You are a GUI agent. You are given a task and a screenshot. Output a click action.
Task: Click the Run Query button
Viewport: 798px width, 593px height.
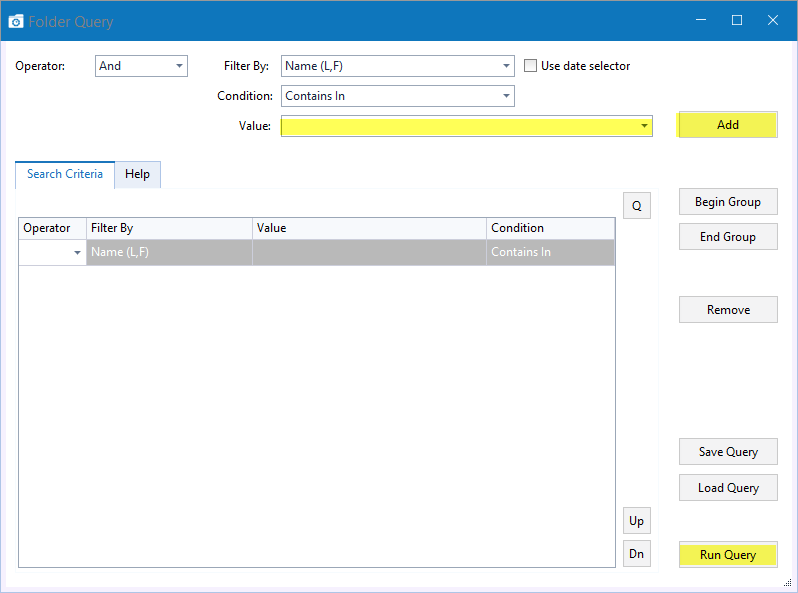[728, 554]
